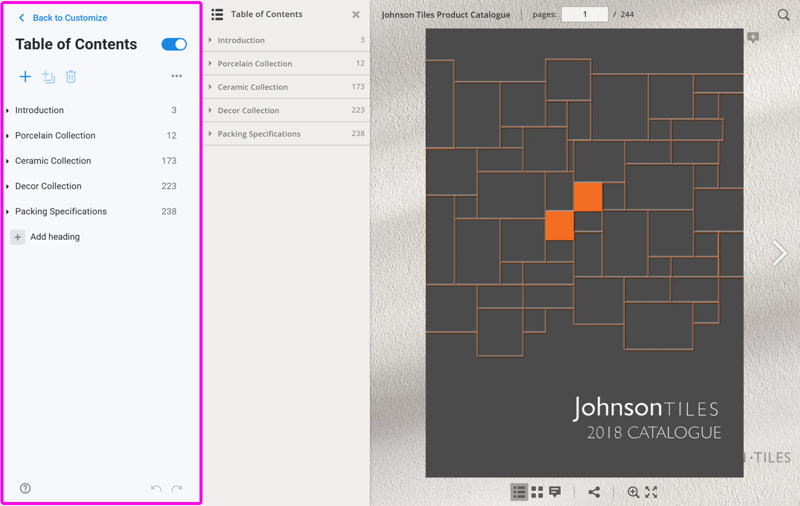Image resolution: width=800 pixels, height=506 pixels.
Task: Expand Ceramic Collection in preview TOC pane
Action: click(210, 87)
